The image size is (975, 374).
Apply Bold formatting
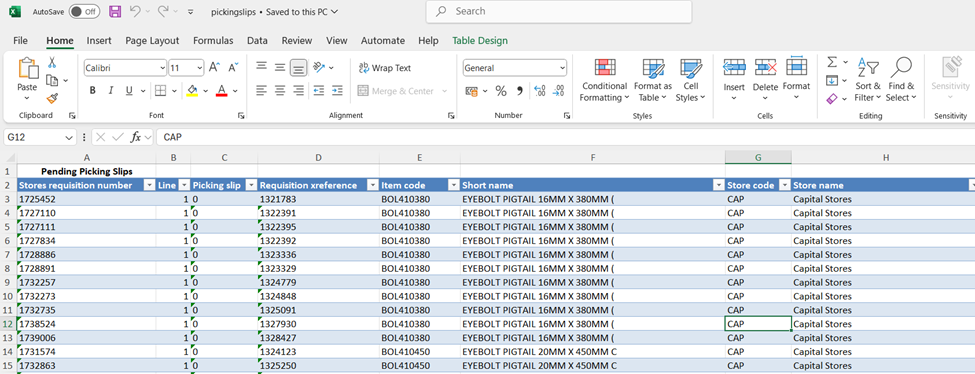pyautogui.click(x=93, y=91)
